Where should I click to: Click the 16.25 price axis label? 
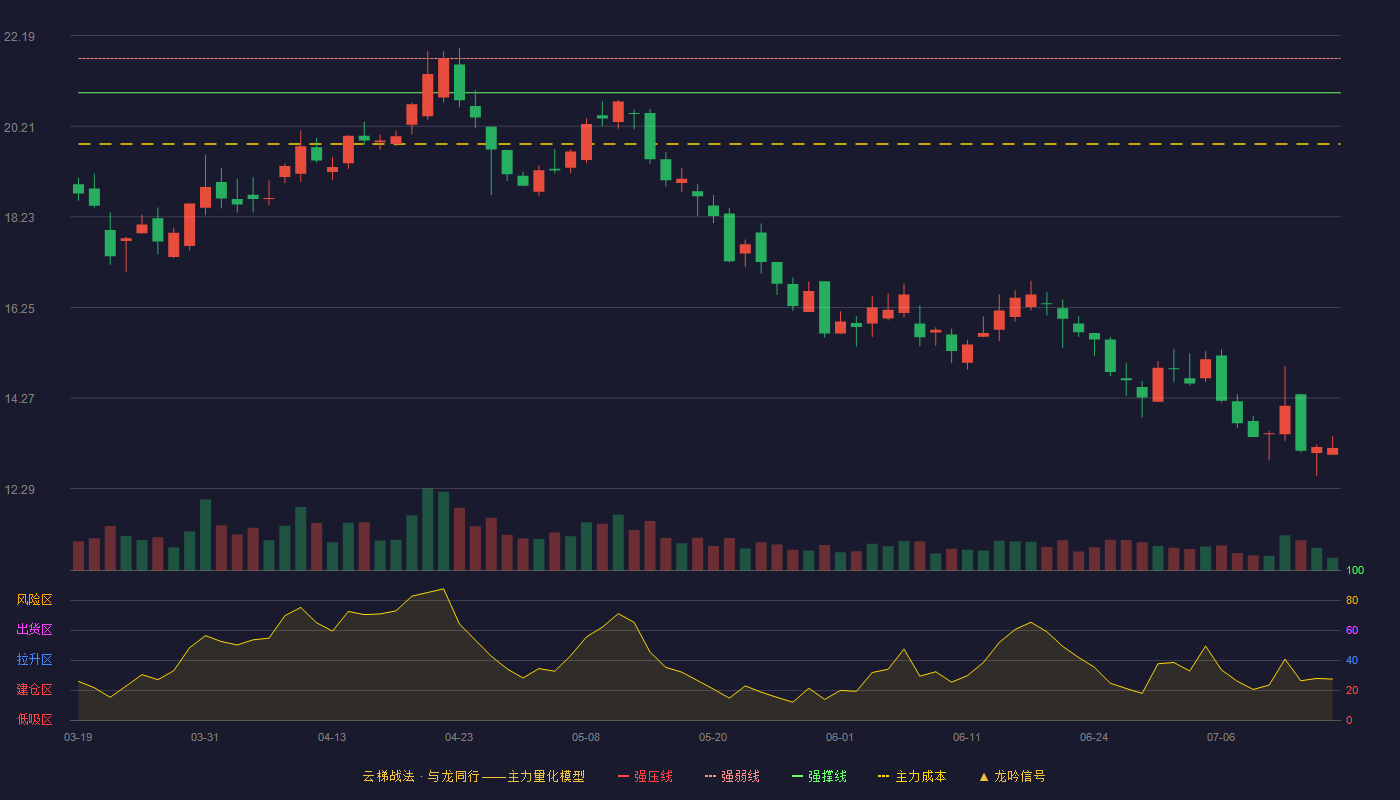click(x=19, y=308)
